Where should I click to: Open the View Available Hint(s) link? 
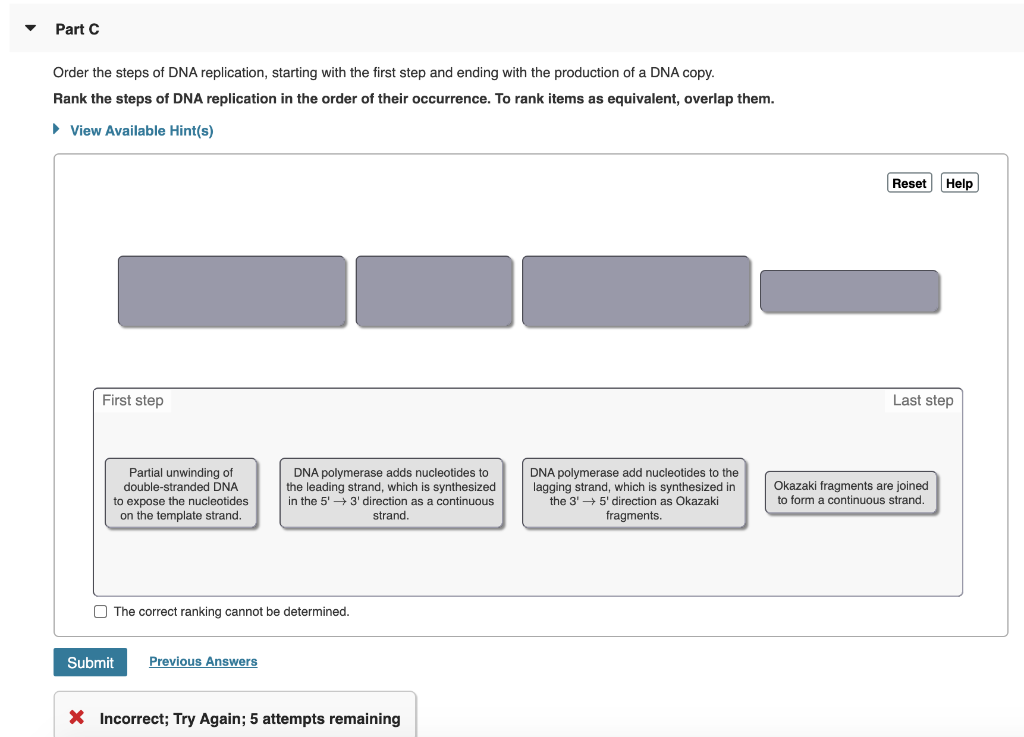(142, 131)
